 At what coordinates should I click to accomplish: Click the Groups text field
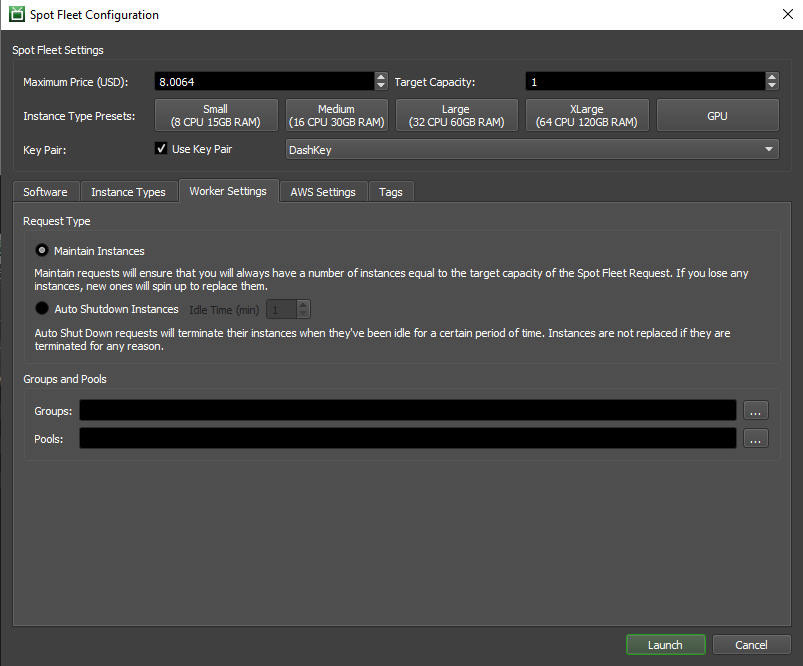coord(408,410)
